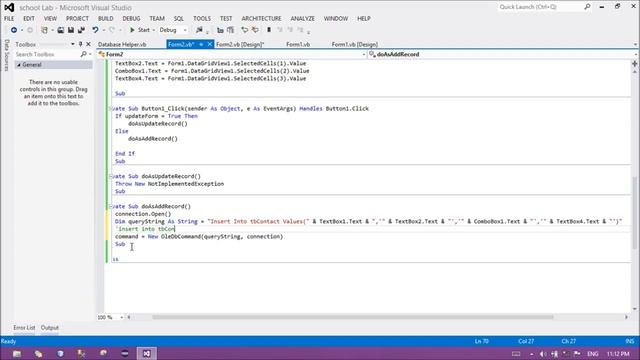Click the Save toolbar icon
The height and width of the screenshot is (360, 640).
(x=71, y=30)
